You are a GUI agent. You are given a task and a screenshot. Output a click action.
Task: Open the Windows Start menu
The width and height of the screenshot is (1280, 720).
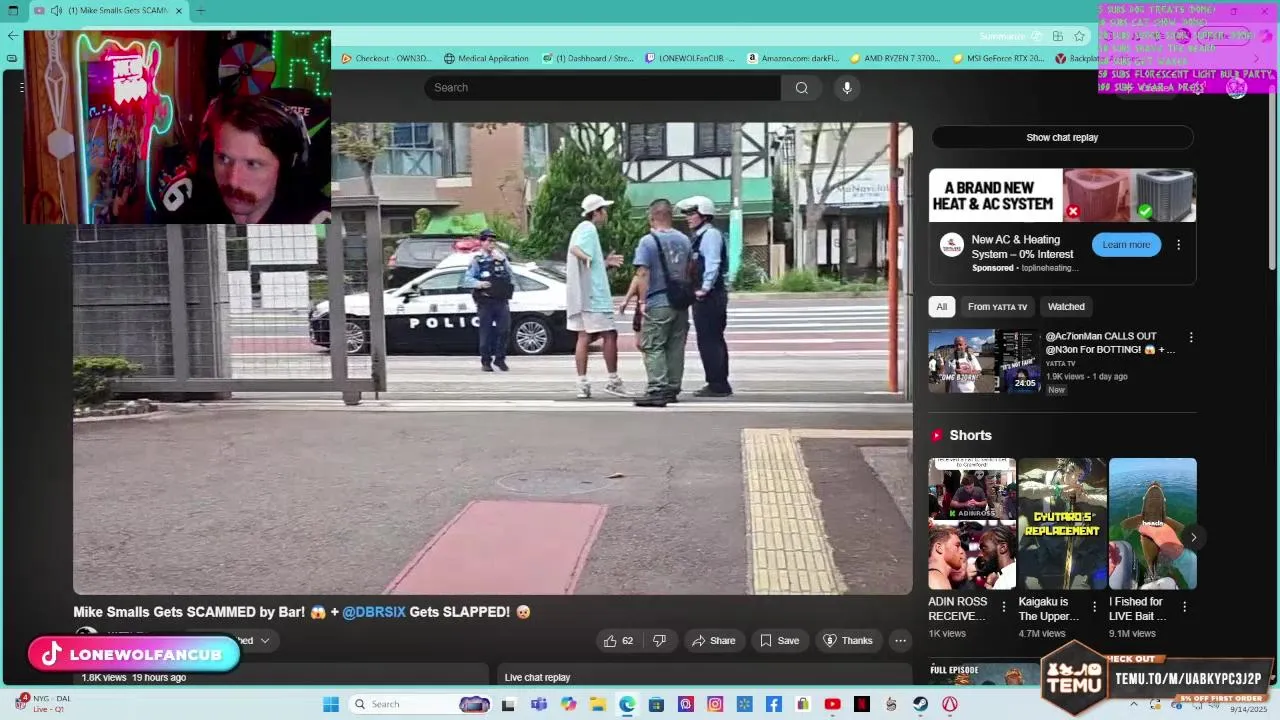pyautogui.click(x=331, y=704)
